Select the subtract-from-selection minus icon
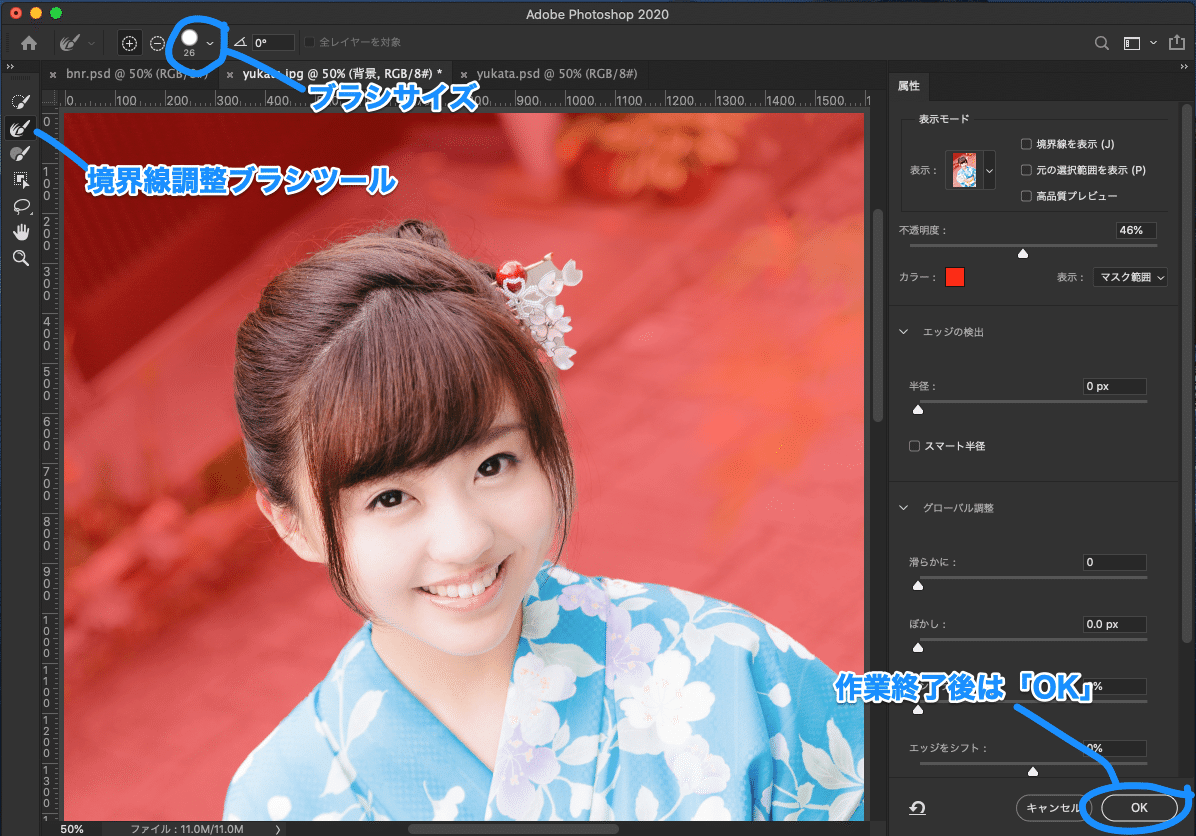The width and height of the screenshot is (1196, 836). click(x=157, y=43)
